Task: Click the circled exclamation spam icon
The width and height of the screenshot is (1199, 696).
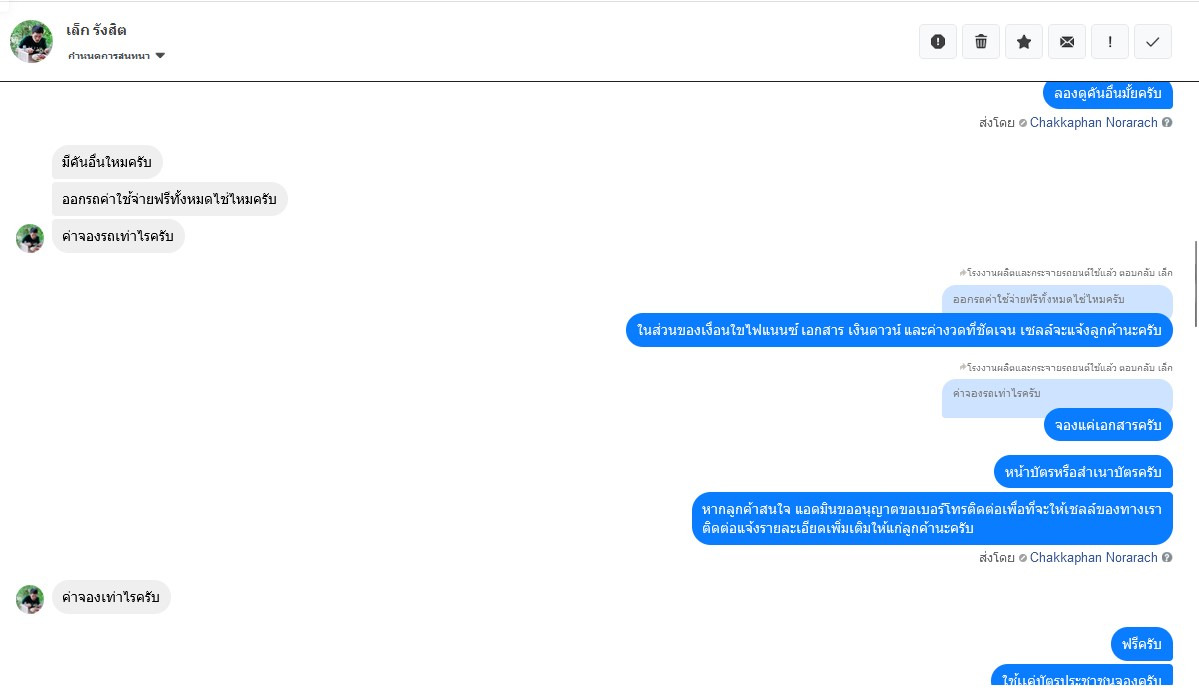Action: 937,41
